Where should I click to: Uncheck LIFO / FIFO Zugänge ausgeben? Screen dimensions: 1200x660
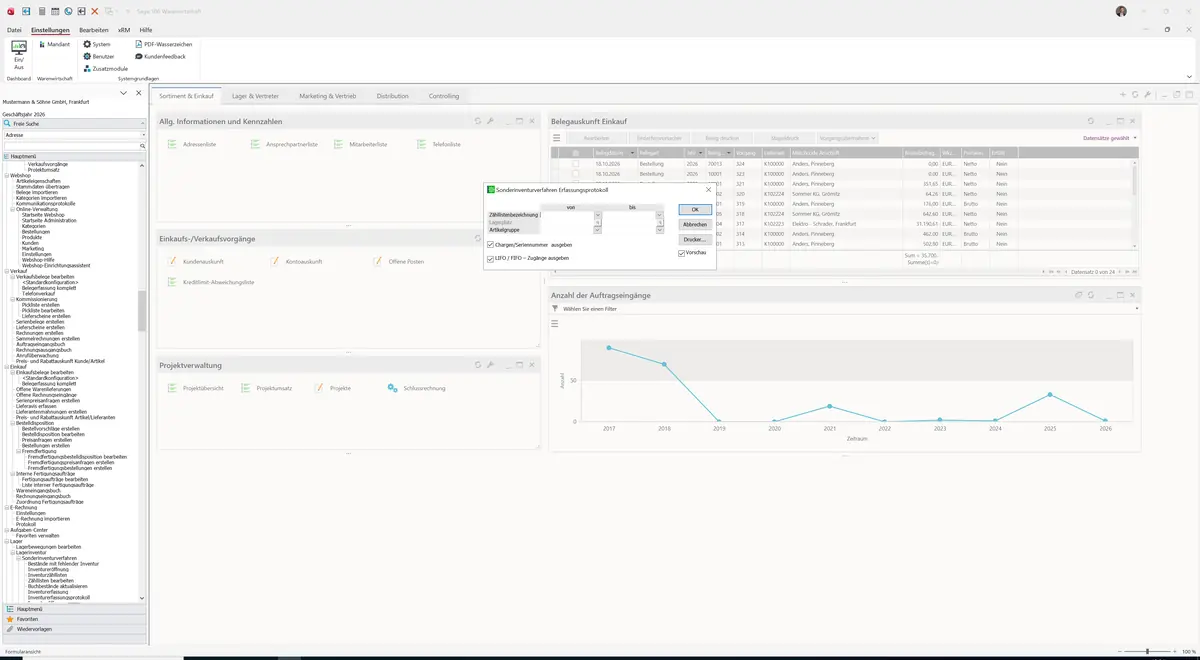pyautogui.click(x=491, y=258)
